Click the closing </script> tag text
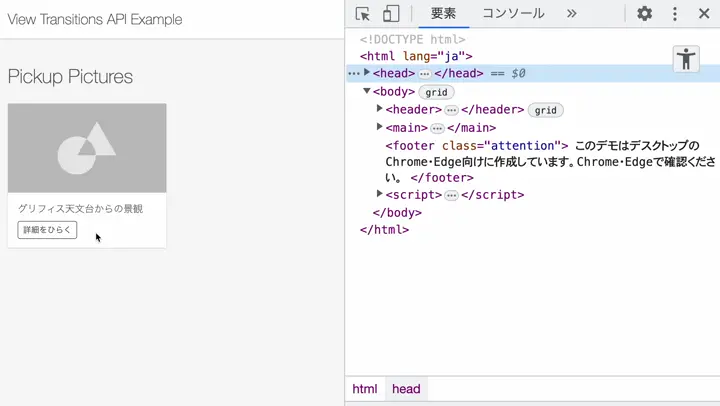 [492, 195]
